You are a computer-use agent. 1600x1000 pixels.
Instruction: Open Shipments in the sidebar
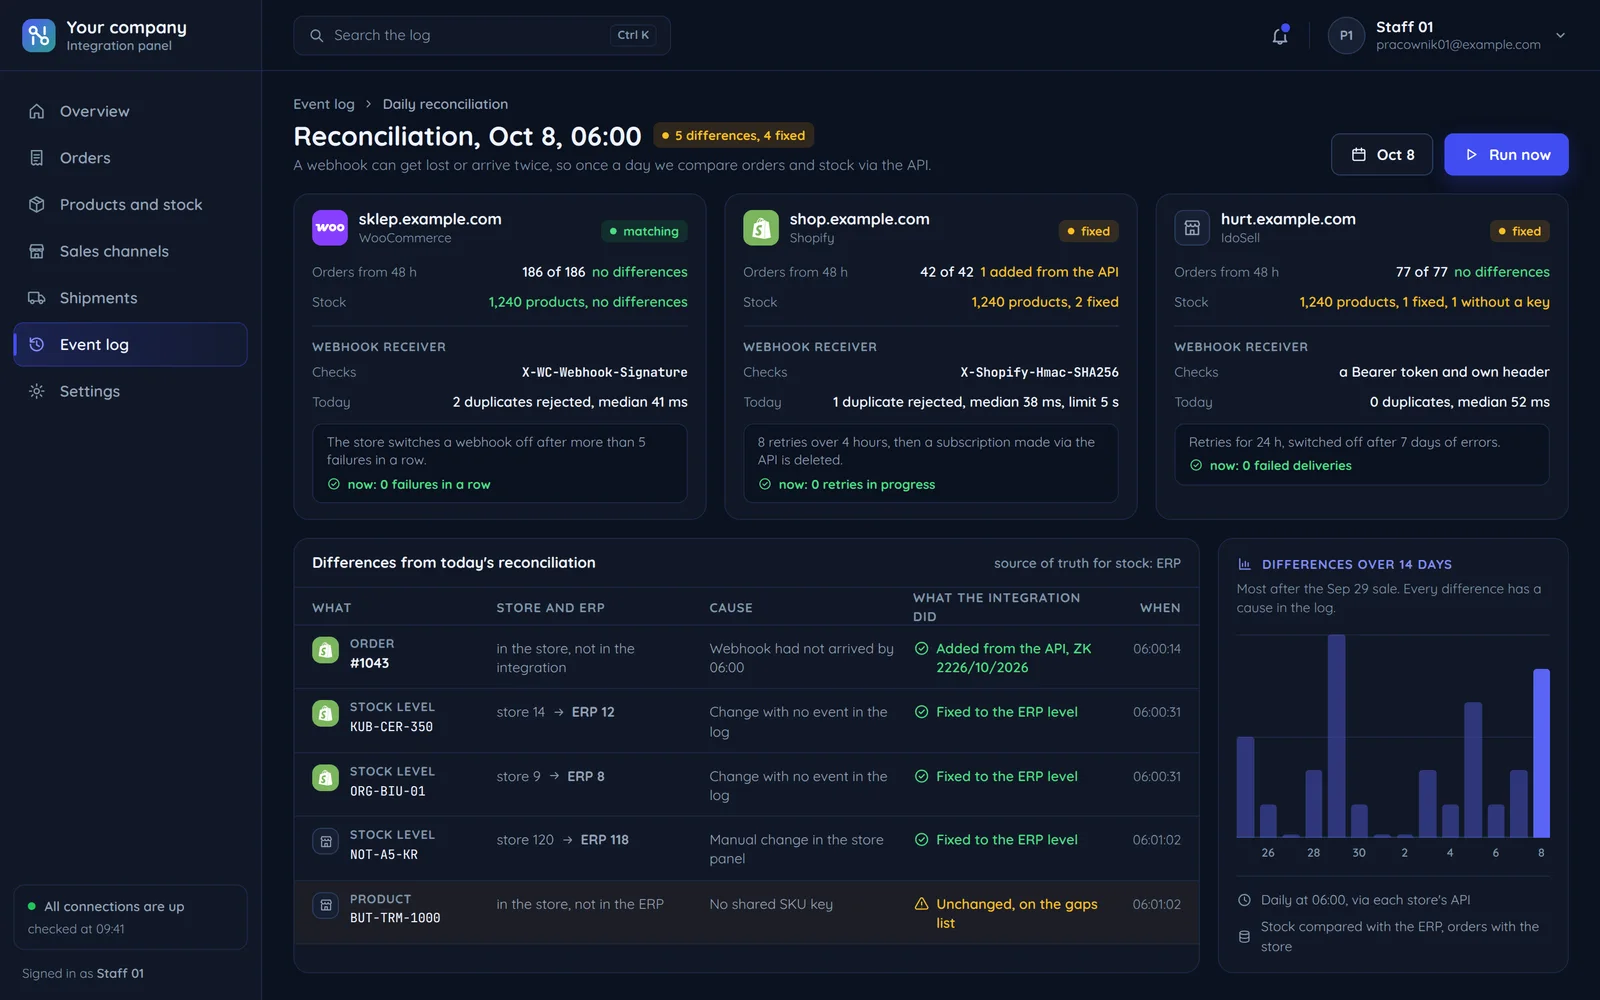point(130,298)
